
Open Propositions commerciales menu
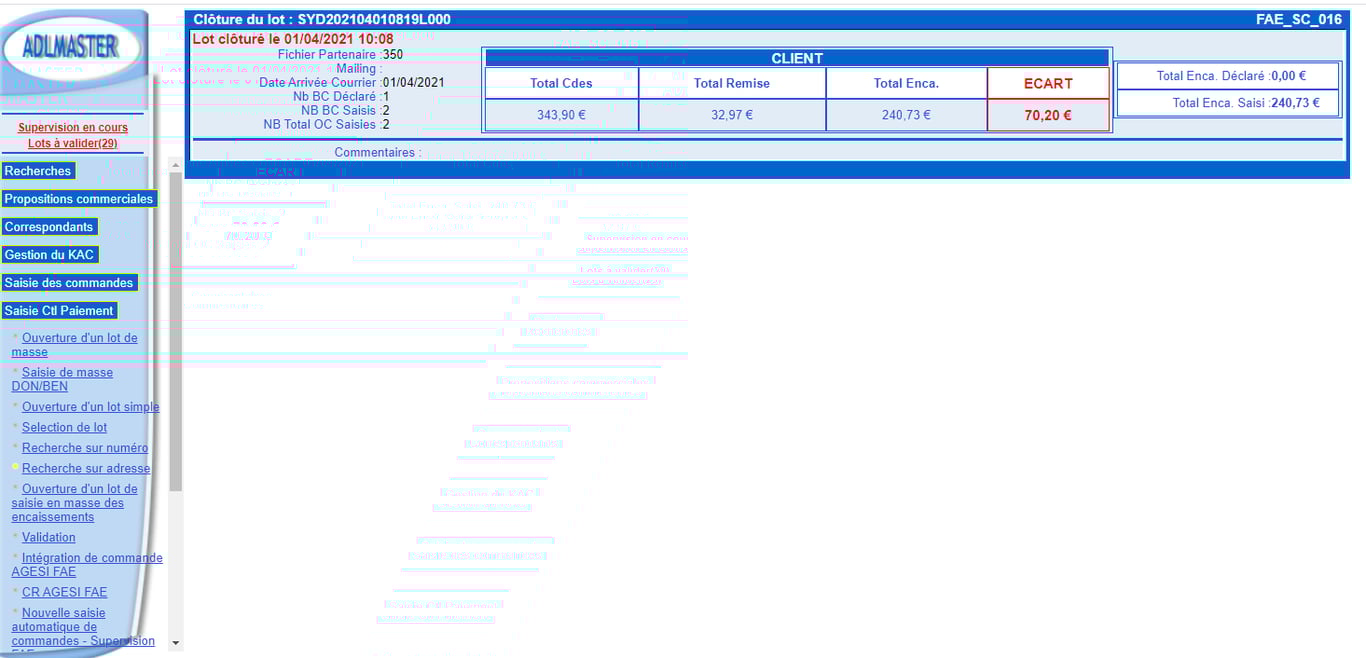[x=79, y=199]
